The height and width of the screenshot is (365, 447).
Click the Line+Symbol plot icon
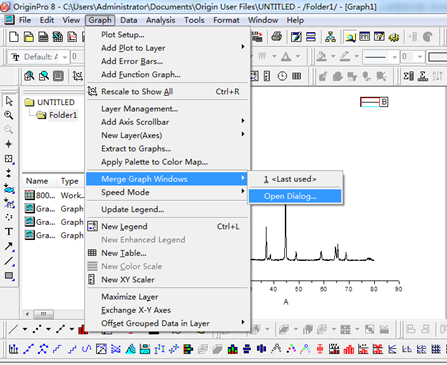click(x=61, y=329)
